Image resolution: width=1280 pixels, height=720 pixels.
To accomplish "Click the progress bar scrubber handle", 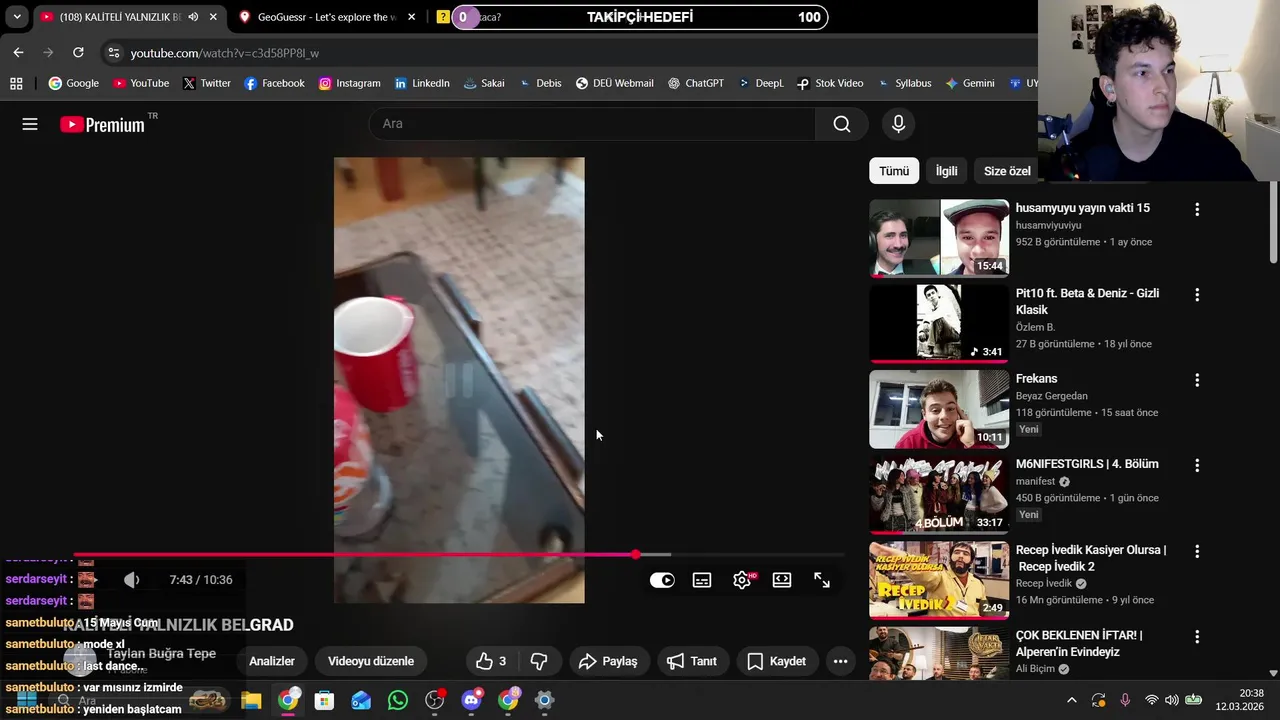I will [636, 554].
